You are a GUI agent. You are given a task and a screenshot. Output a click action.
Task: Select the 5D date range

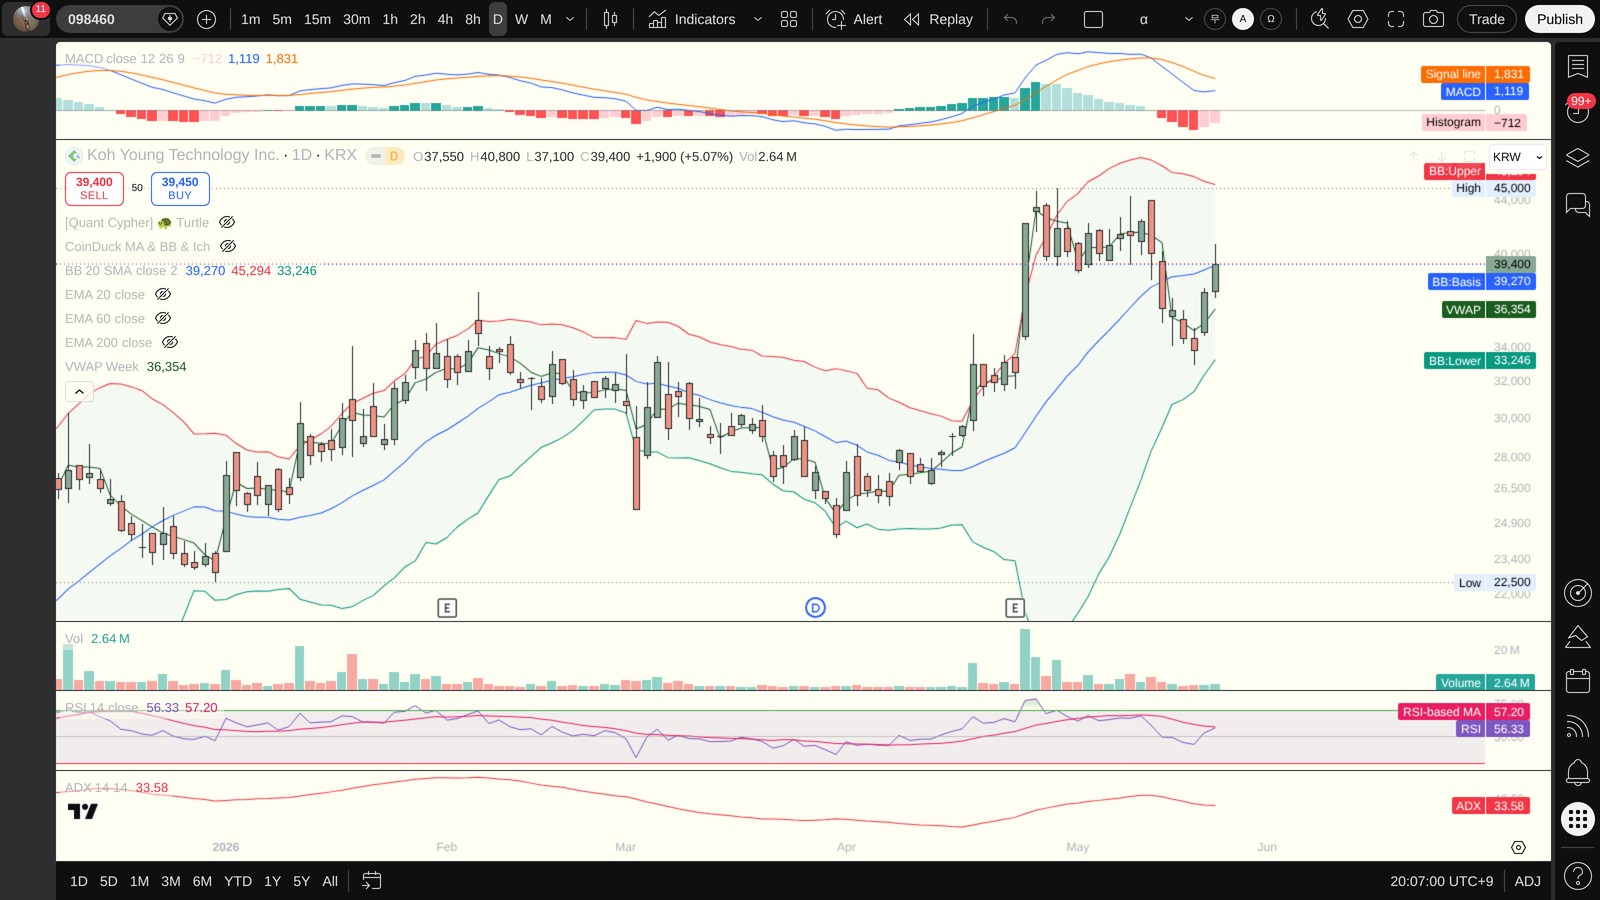tap(109, 881)
